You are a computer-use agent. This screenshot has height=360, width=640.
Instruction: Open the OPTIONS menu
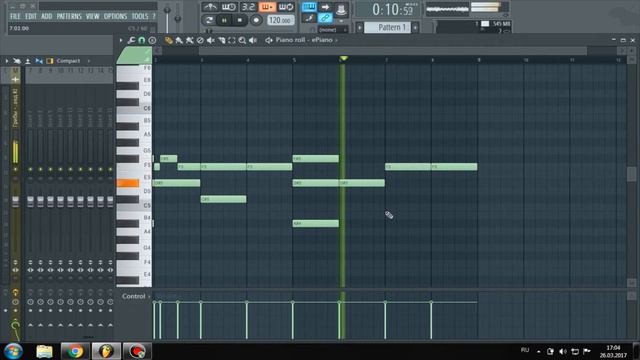click(x=115, y=16)
